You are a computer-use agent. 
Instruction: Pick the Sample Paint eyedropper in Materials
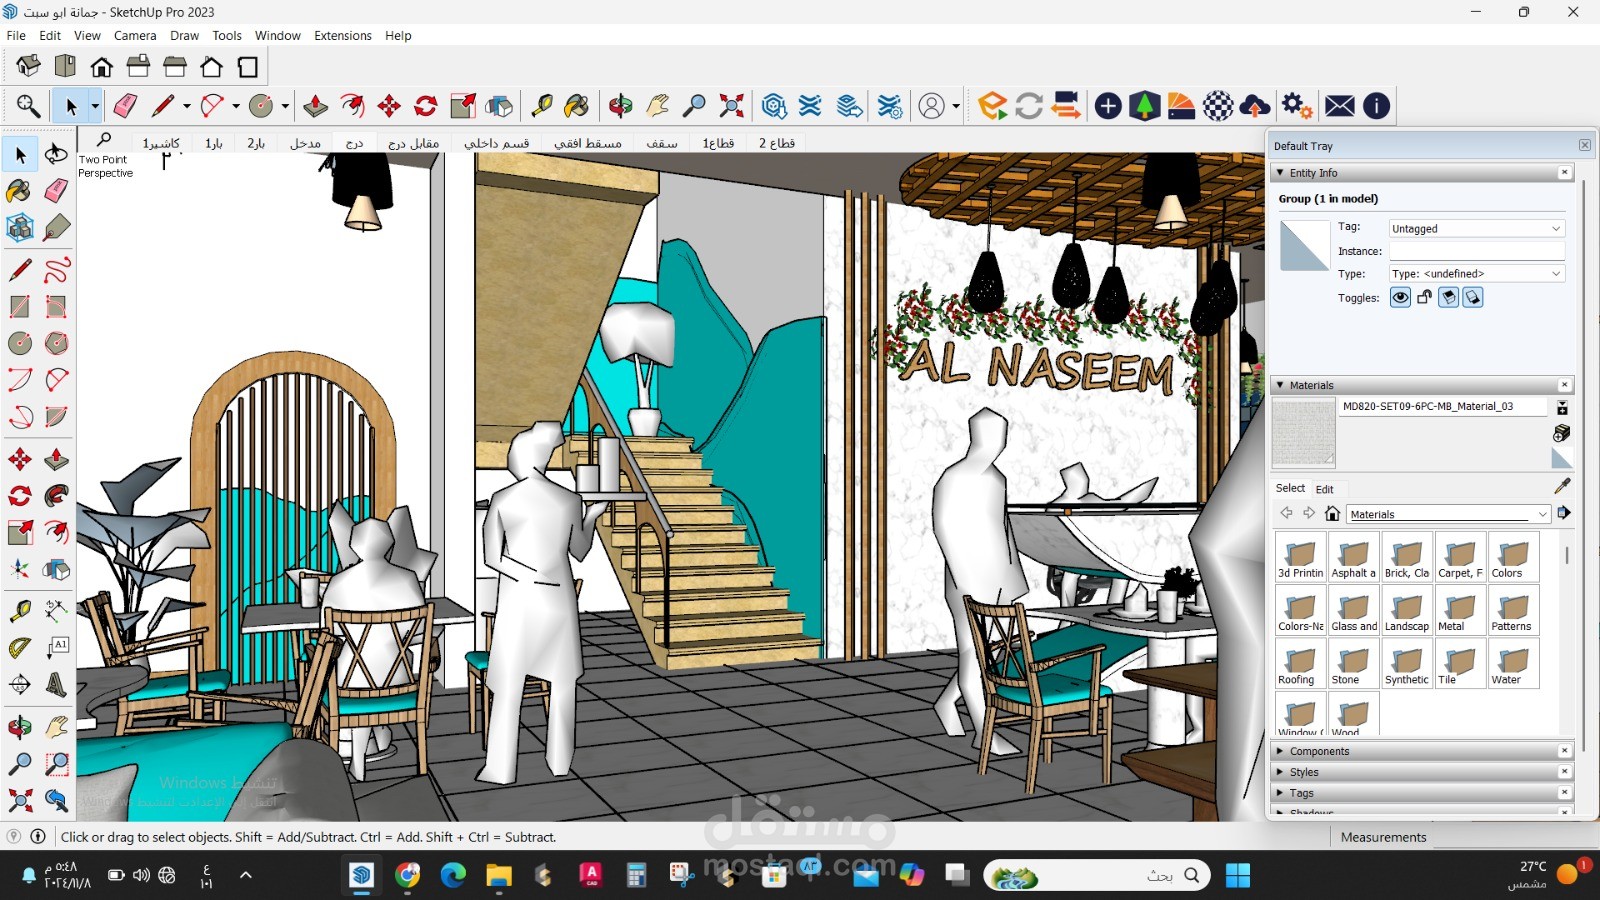pos(1562,486)
